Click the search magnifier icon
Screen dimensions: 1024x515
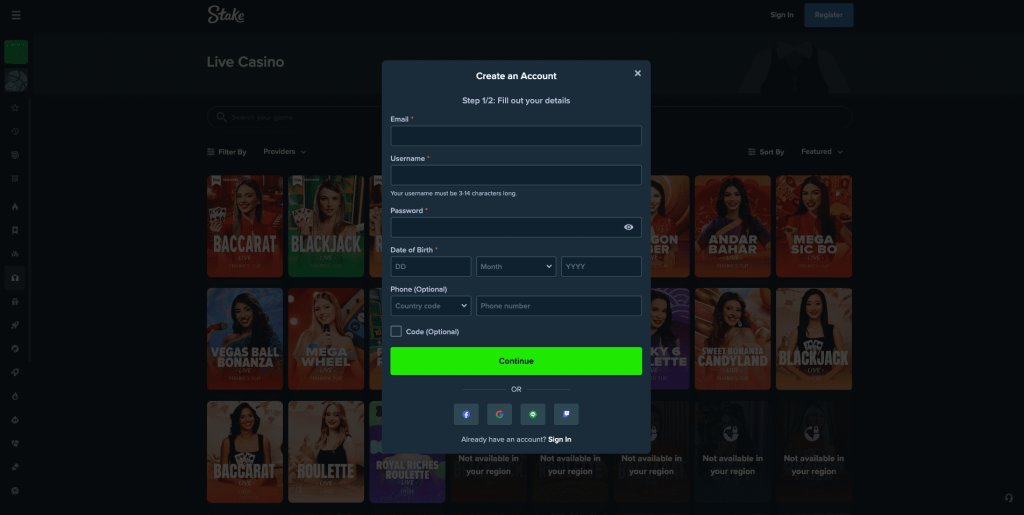click(221, 117)
